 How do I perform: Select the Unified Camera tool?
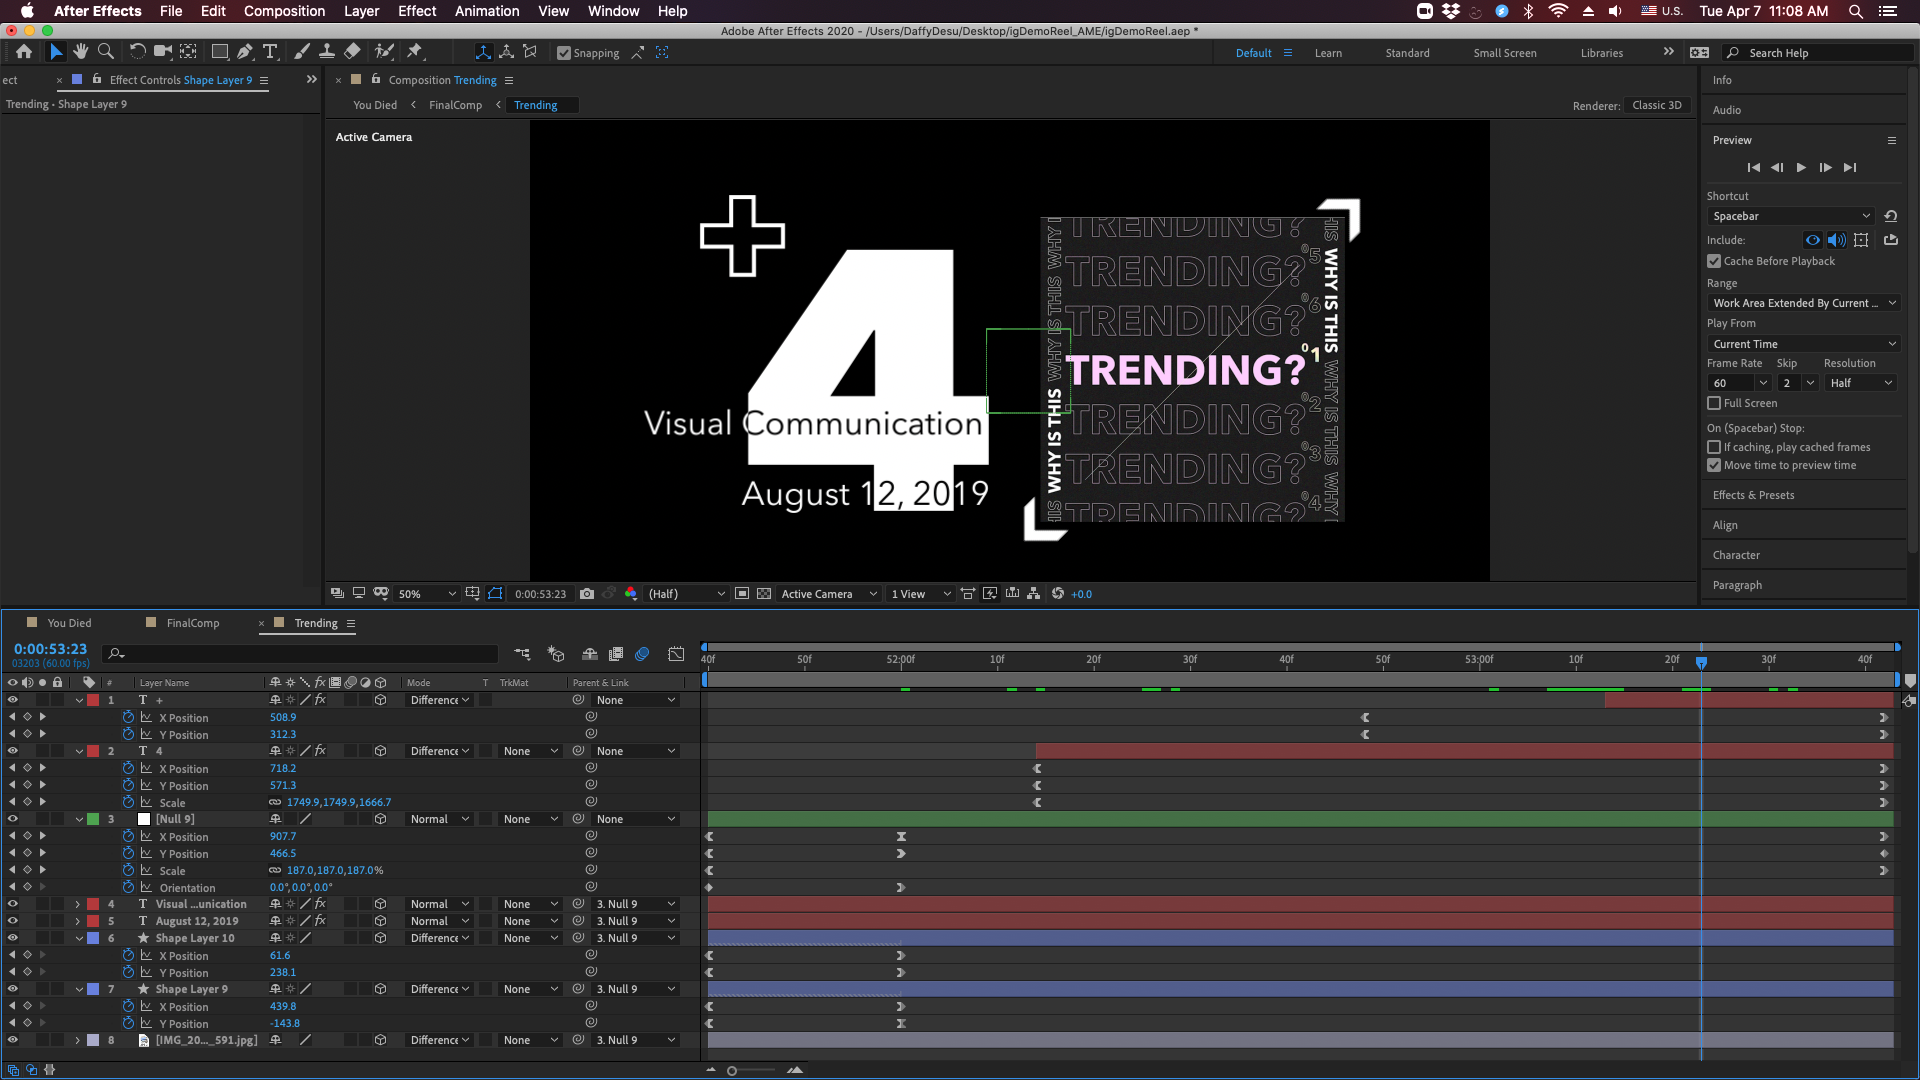163,52
